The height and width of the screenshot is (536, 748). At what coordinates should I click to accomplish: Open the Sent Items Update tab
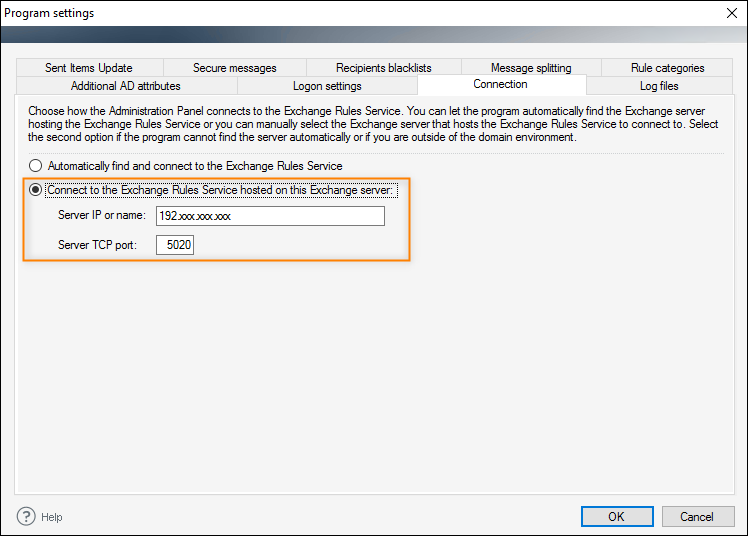pyautogui.click(x=89, y=68)
